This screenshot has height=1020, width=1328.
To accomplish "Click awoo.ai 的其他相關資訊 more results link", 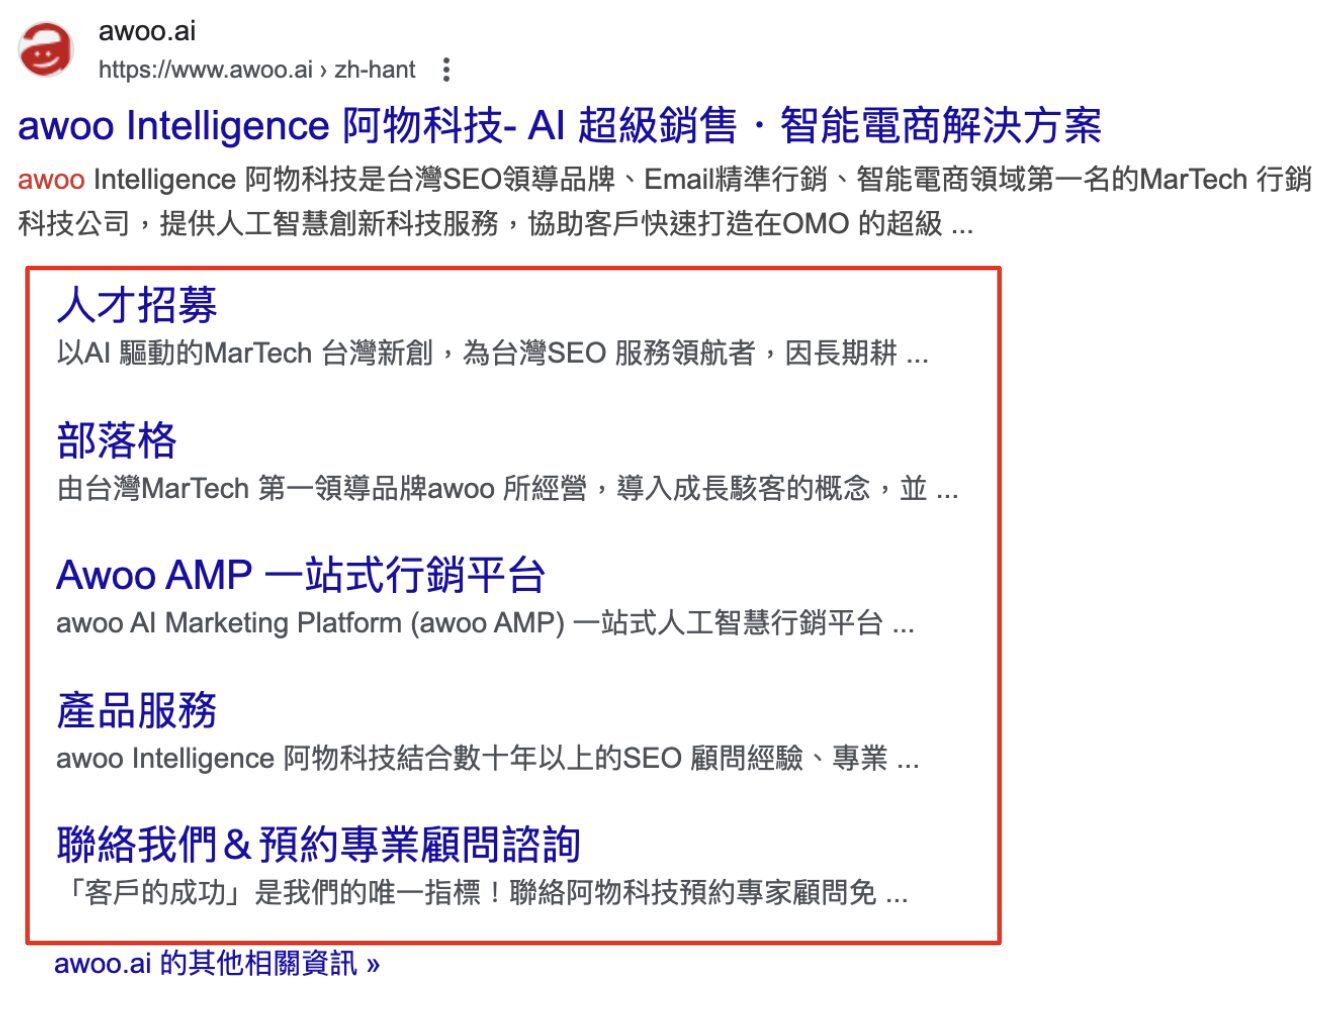I will 217,964.
